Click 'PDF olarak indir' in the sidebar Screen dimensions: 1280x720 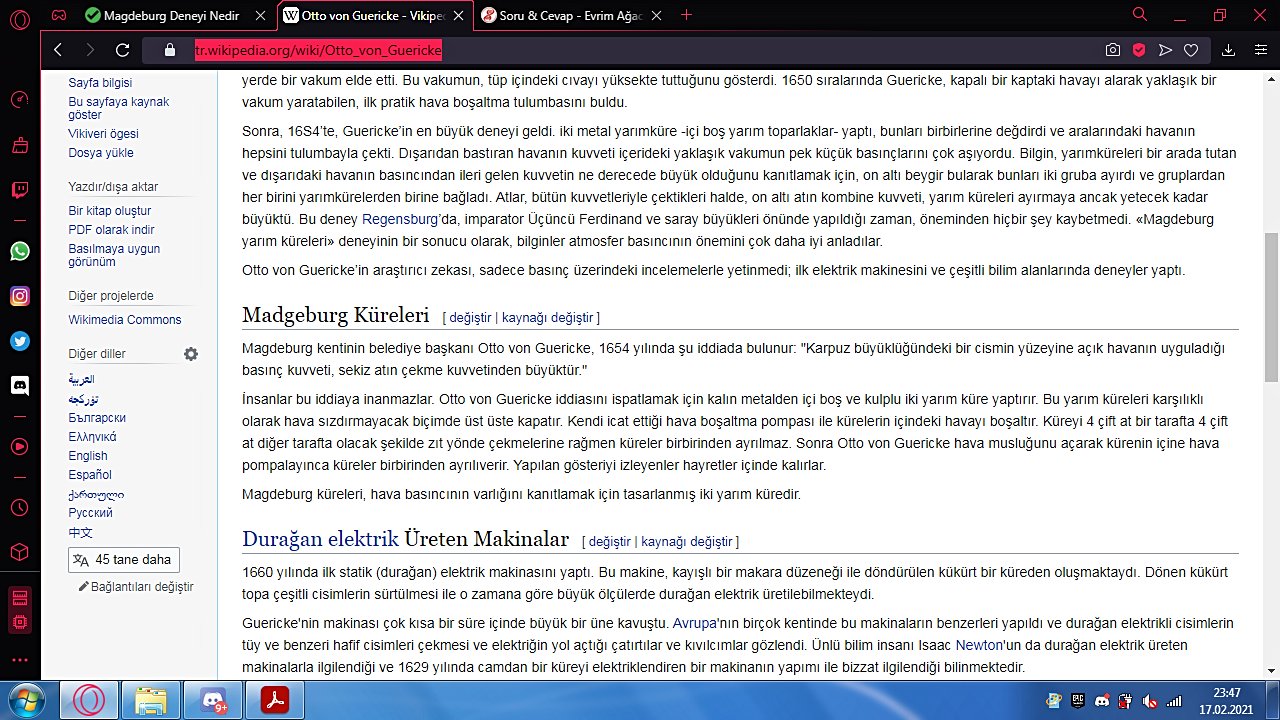point(110,230)
